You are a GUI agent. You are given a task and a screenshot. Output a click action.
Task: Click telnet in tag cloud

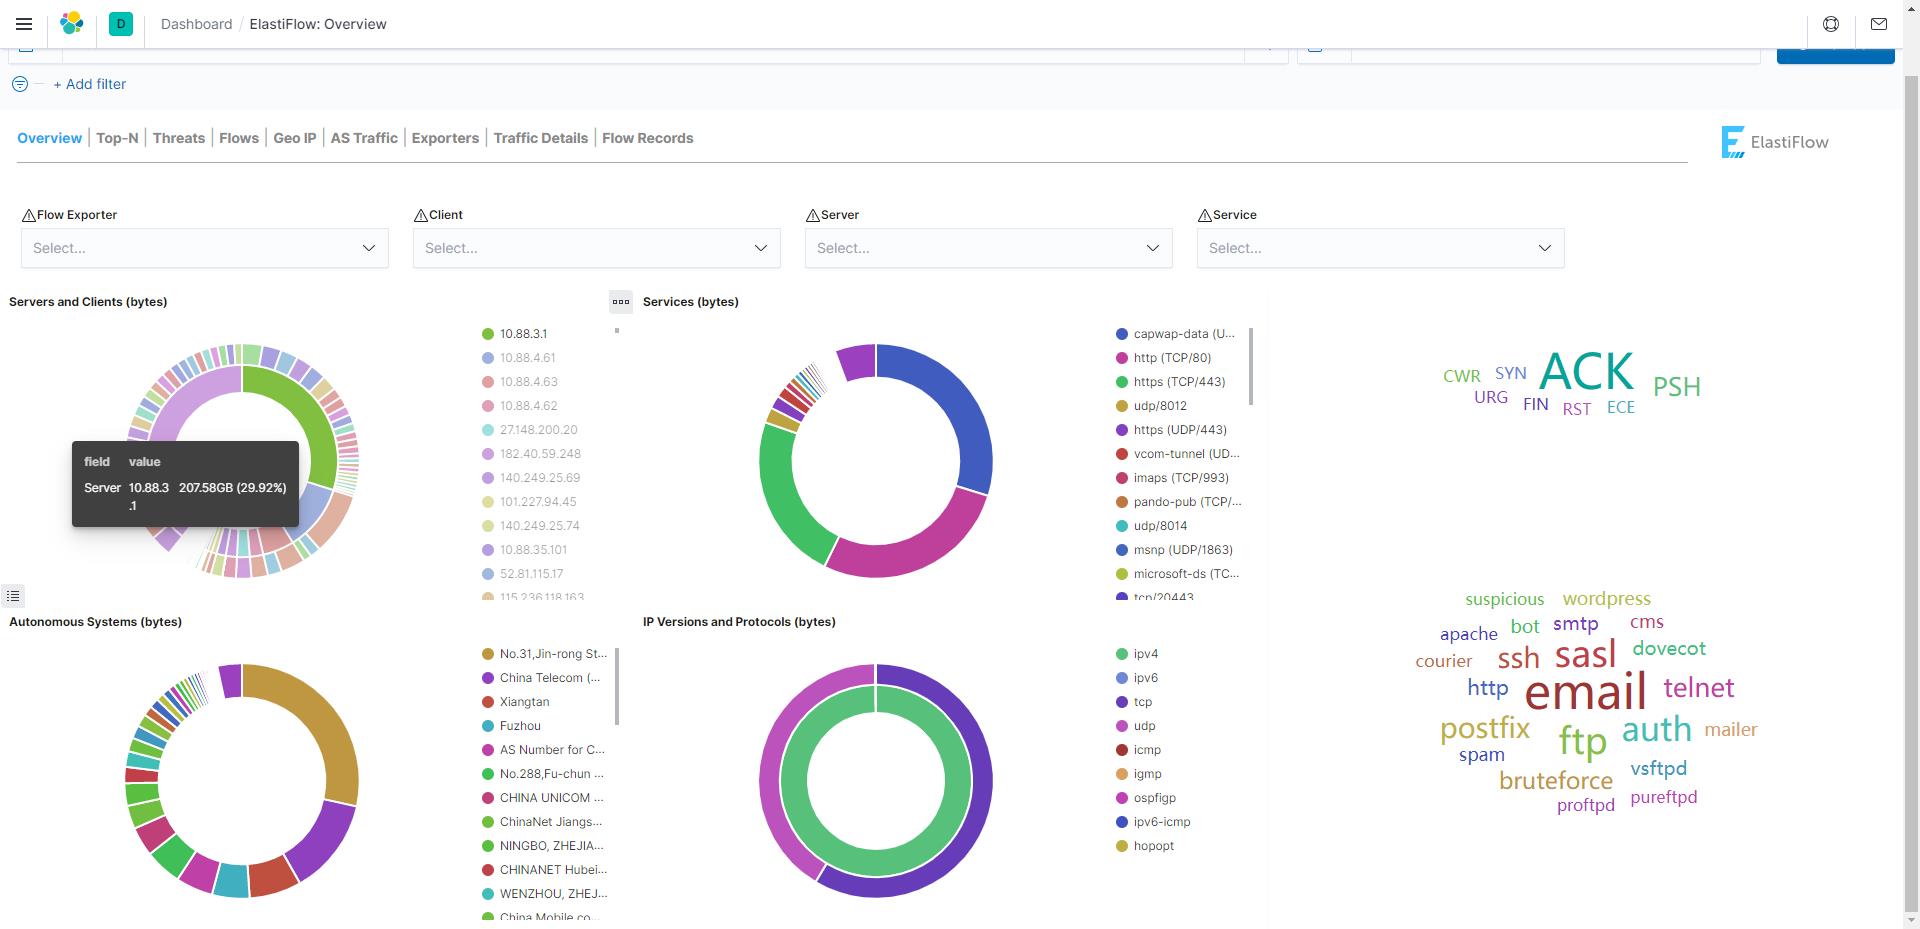pos(1699,688)
